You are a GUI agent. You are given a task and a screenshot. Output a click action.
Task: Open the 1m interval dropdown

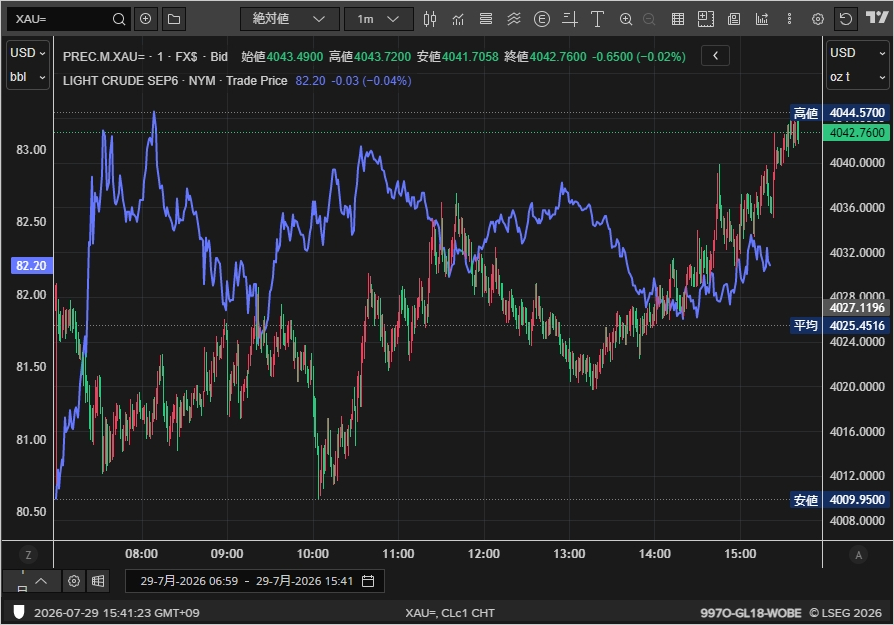[379, 19]
